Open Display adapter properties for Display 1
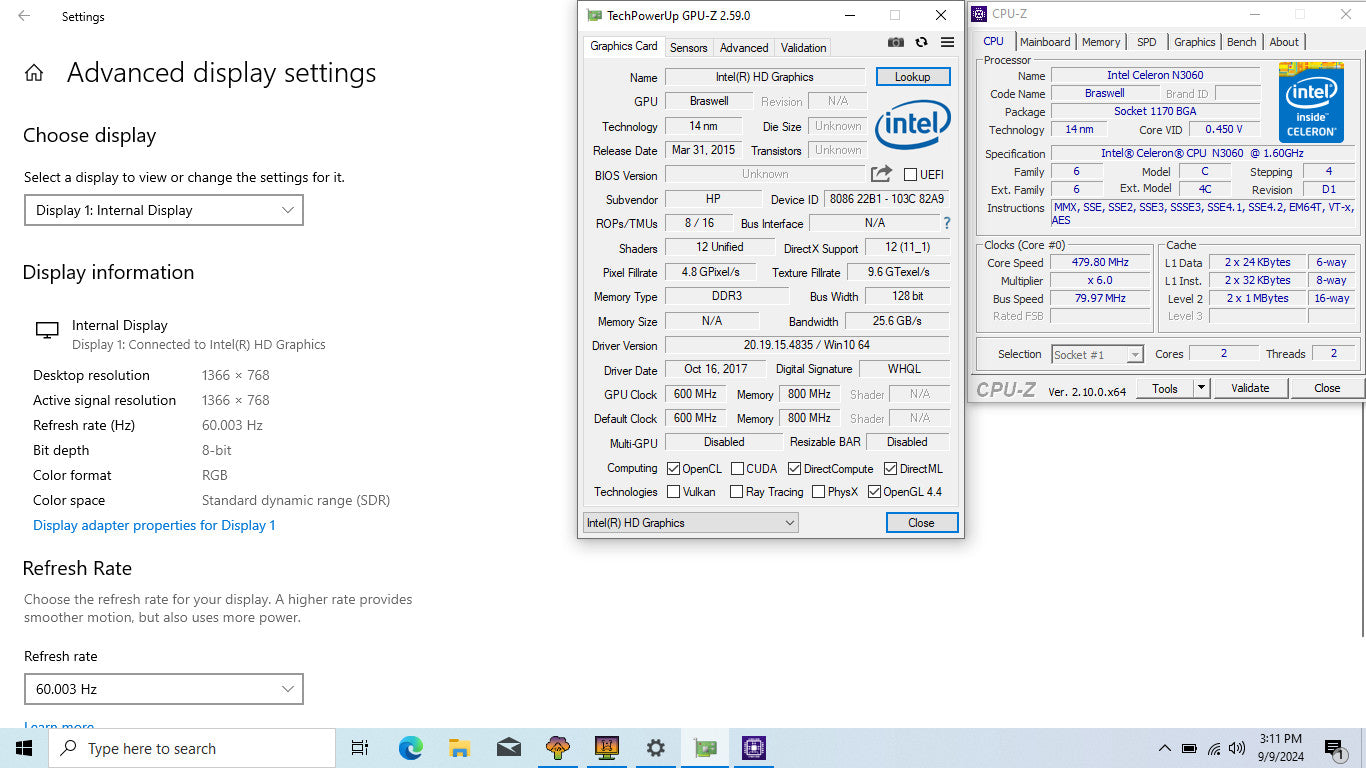 coord(154,525)
